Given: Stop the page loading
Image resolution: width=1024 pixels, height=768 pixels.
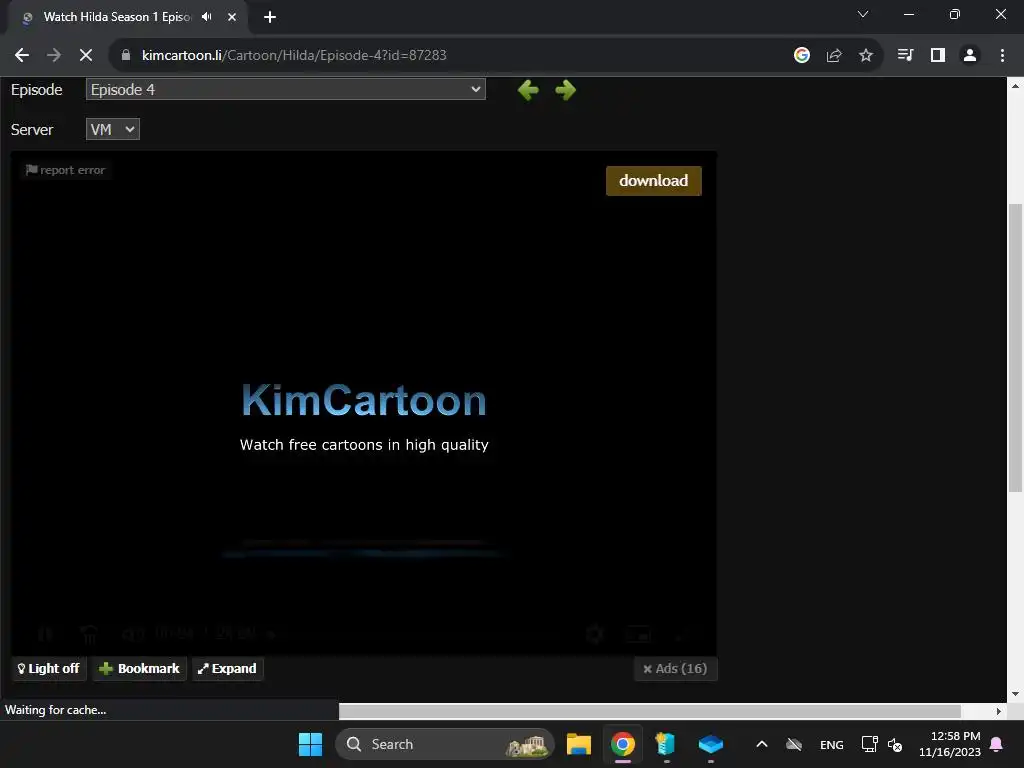Looking at the screenshot, I should click(x=86, y=56).
